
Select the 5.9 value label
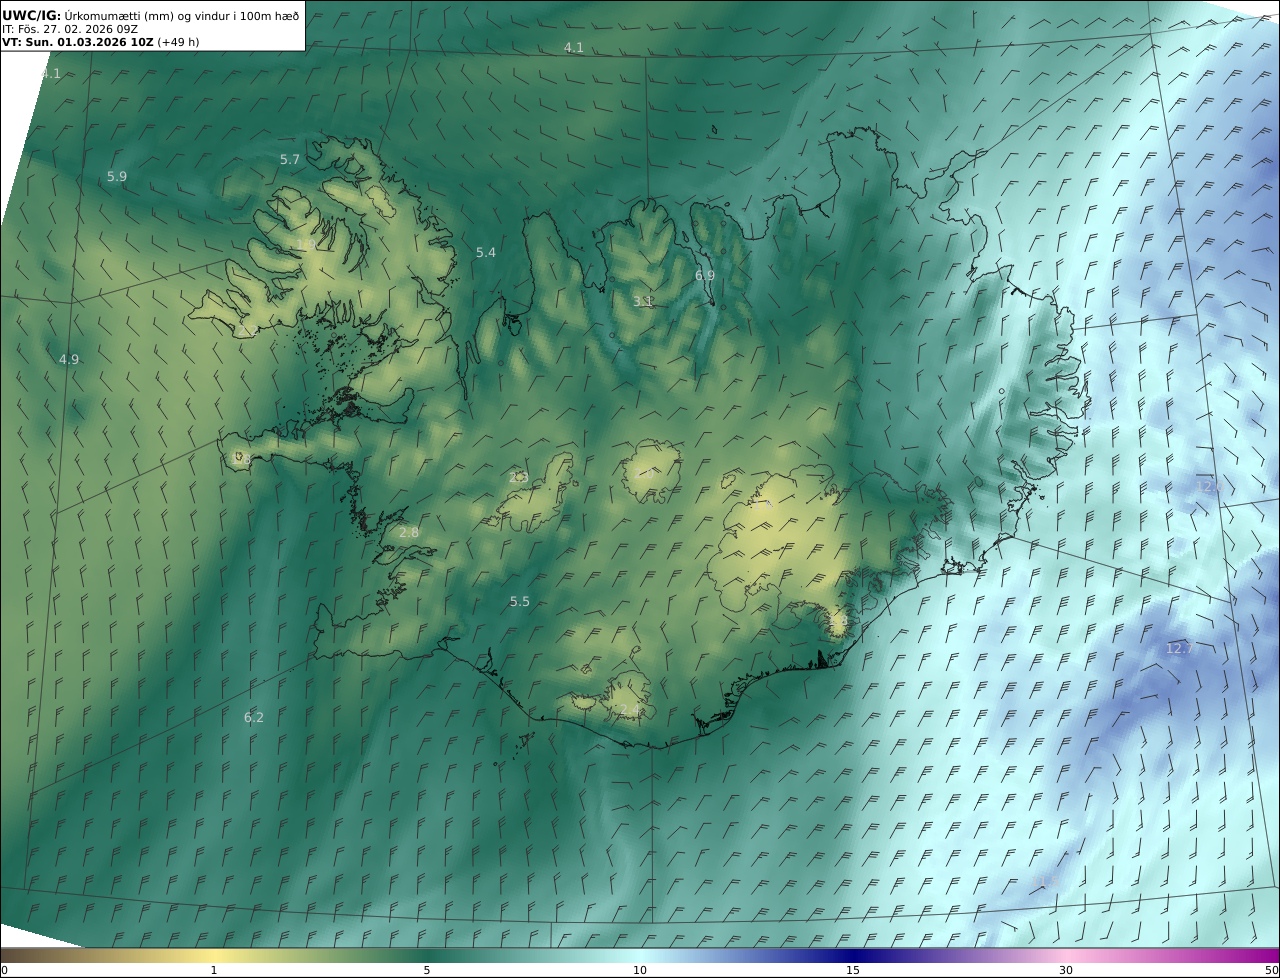tap(117, 177)
